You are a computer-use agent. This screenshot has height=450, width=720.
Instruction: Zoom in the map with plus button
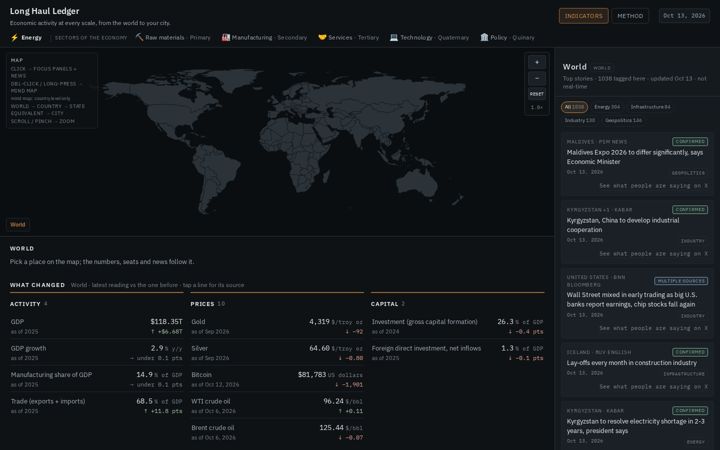click(x=537, y=62)
